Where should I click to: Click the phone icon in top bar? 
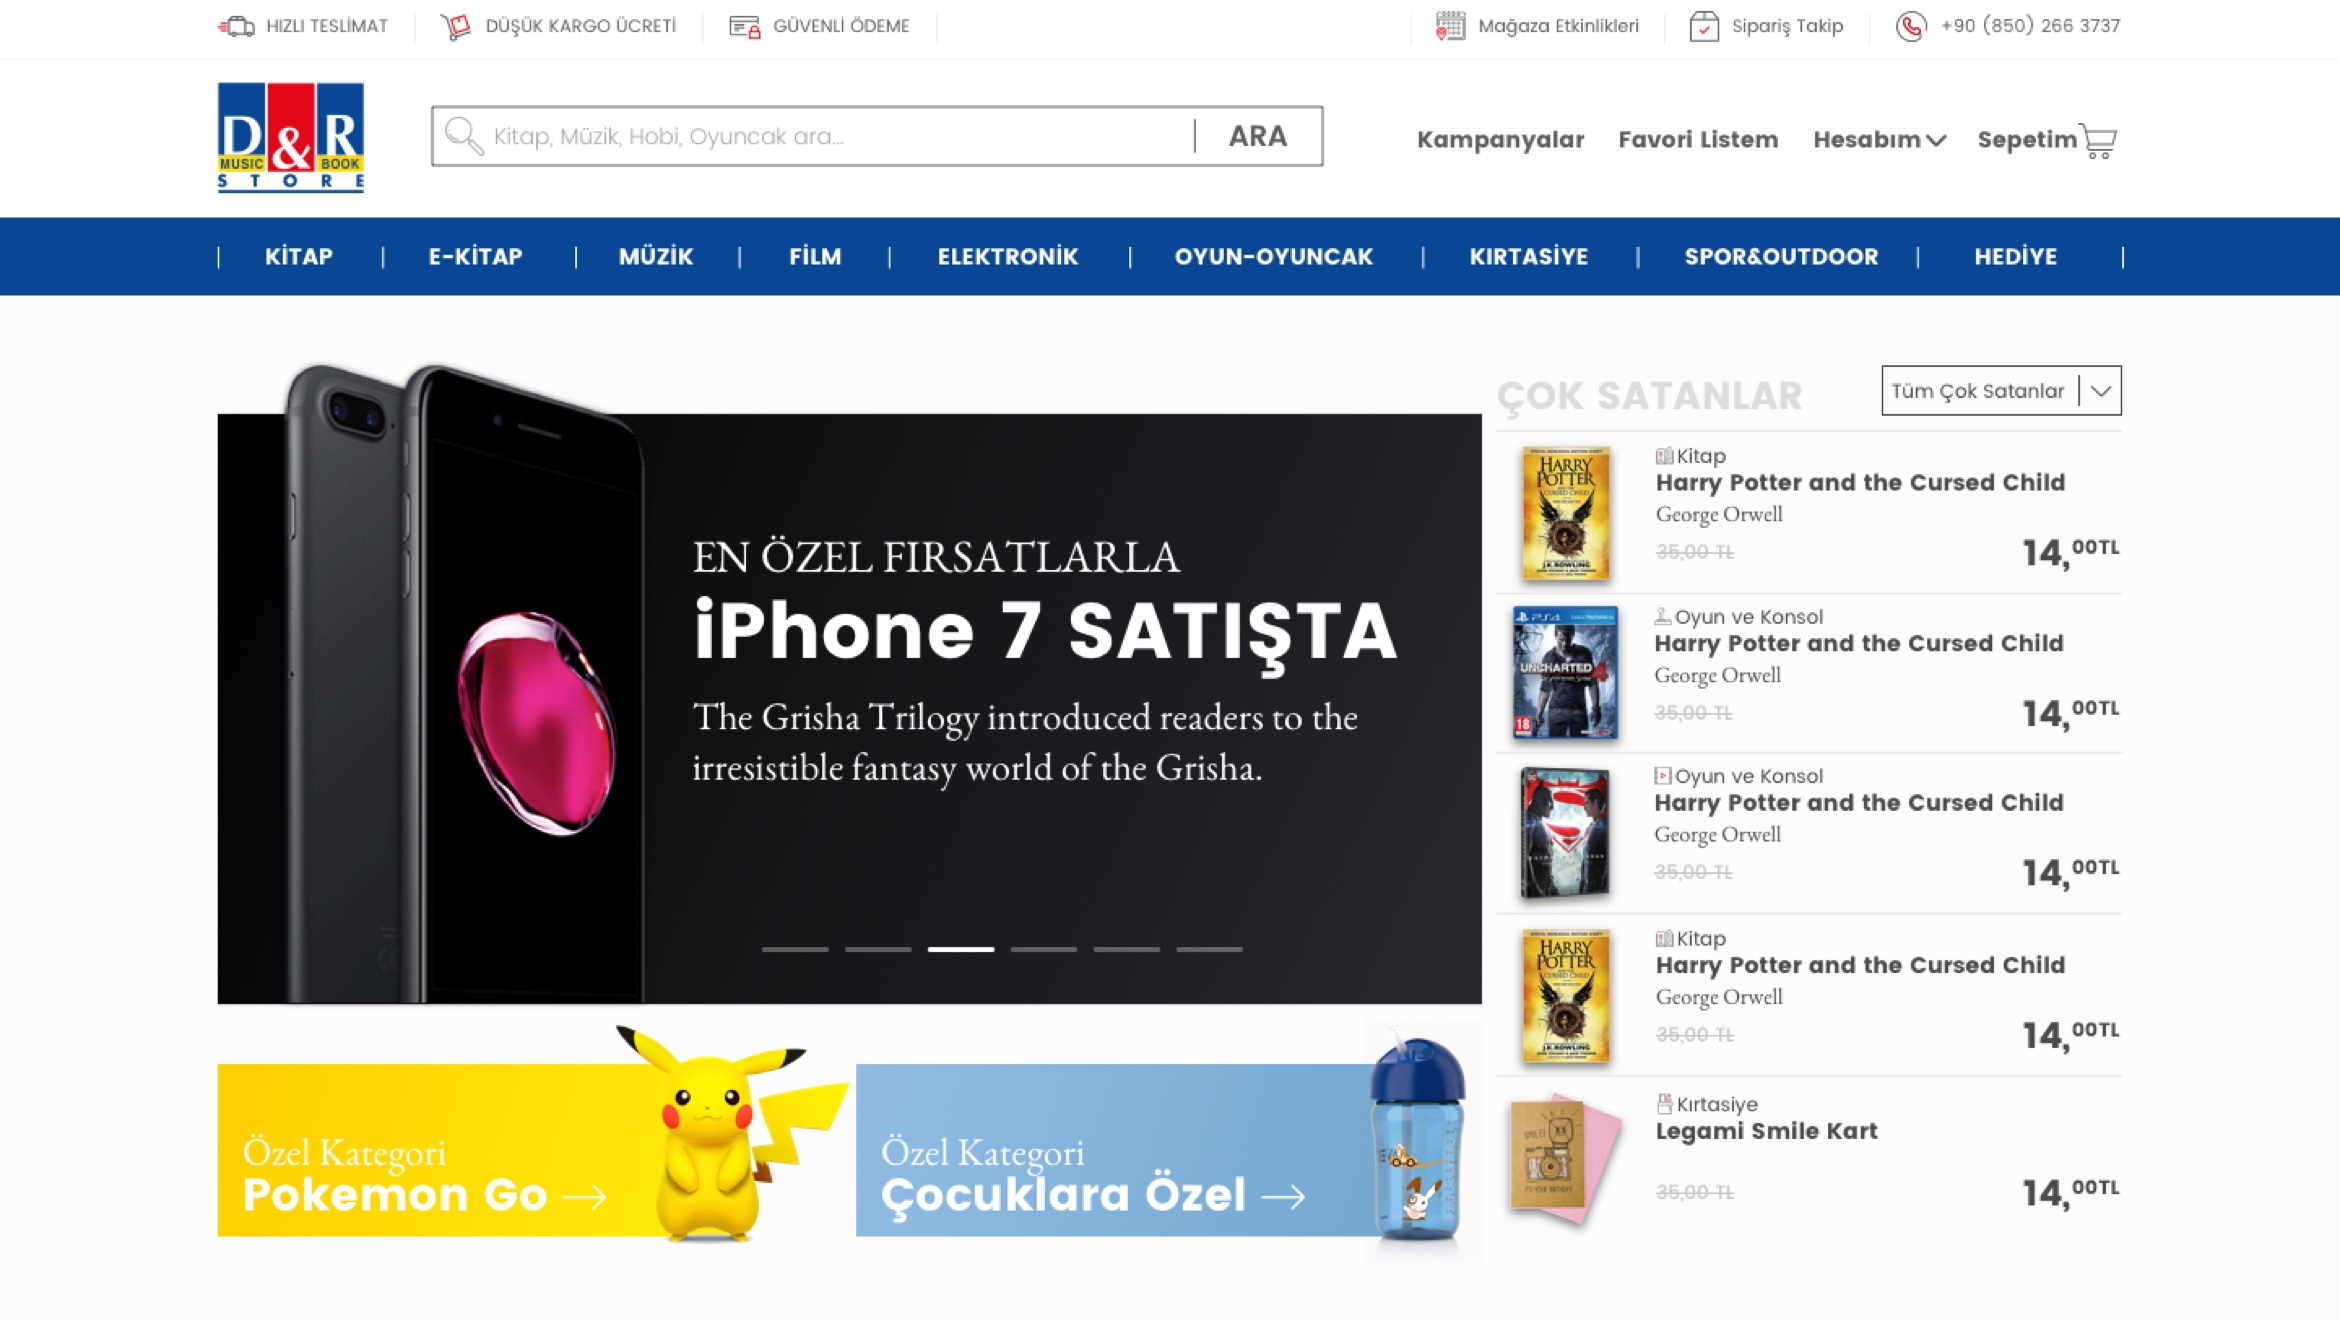(x=1910, y=26)
